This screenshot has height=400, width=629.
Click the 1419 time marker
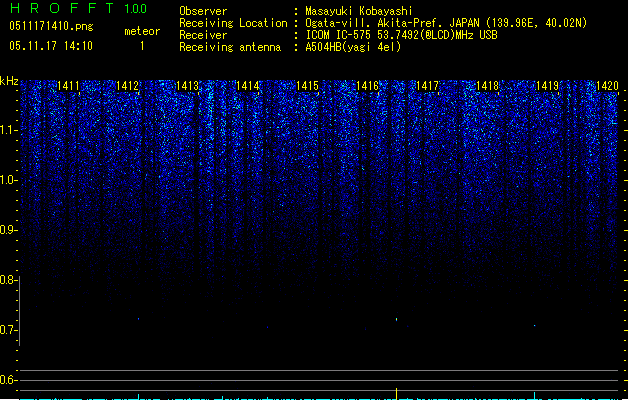547,86
